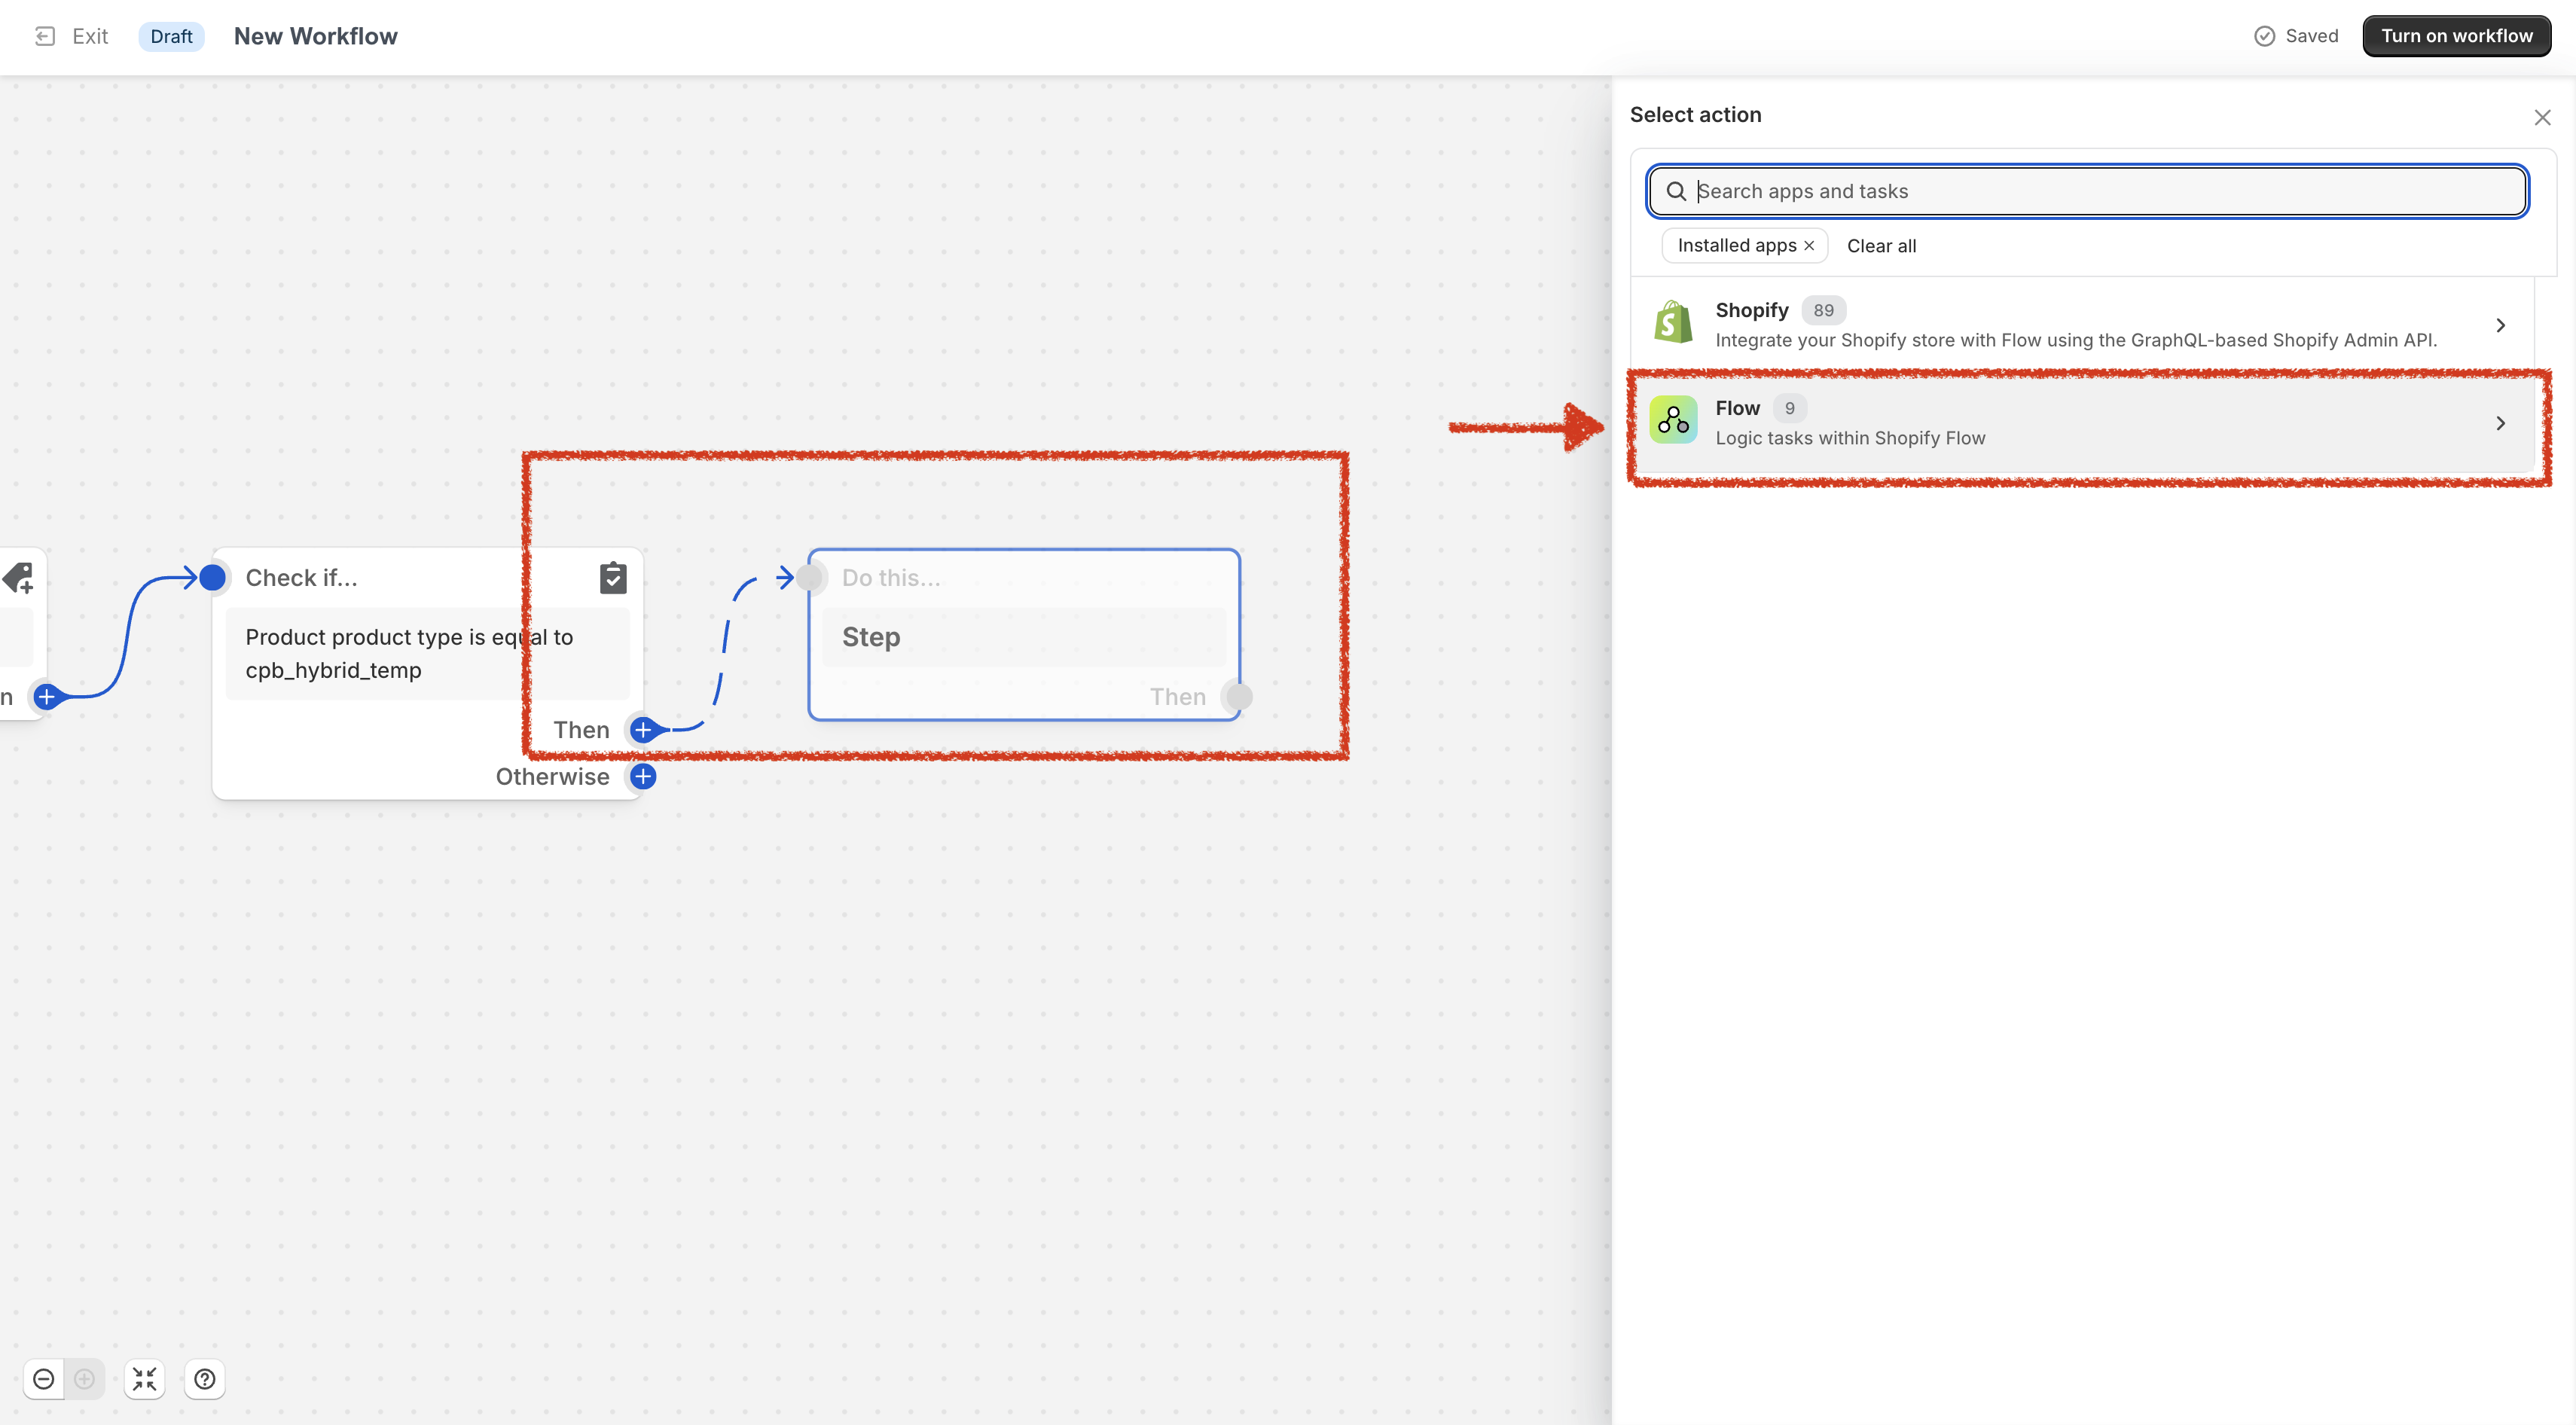Expand Shopify with its chevron
2576x1425 pixels.
(x=2500, y=326)
